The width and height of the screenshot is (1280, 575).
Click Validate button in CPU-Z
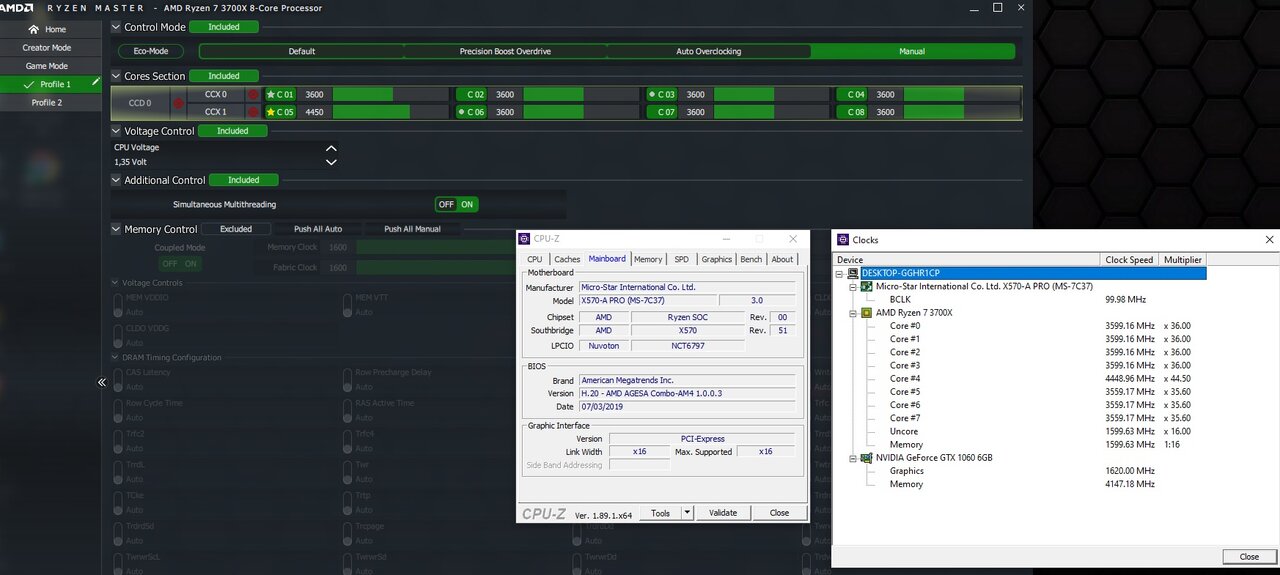coord(723,513)
